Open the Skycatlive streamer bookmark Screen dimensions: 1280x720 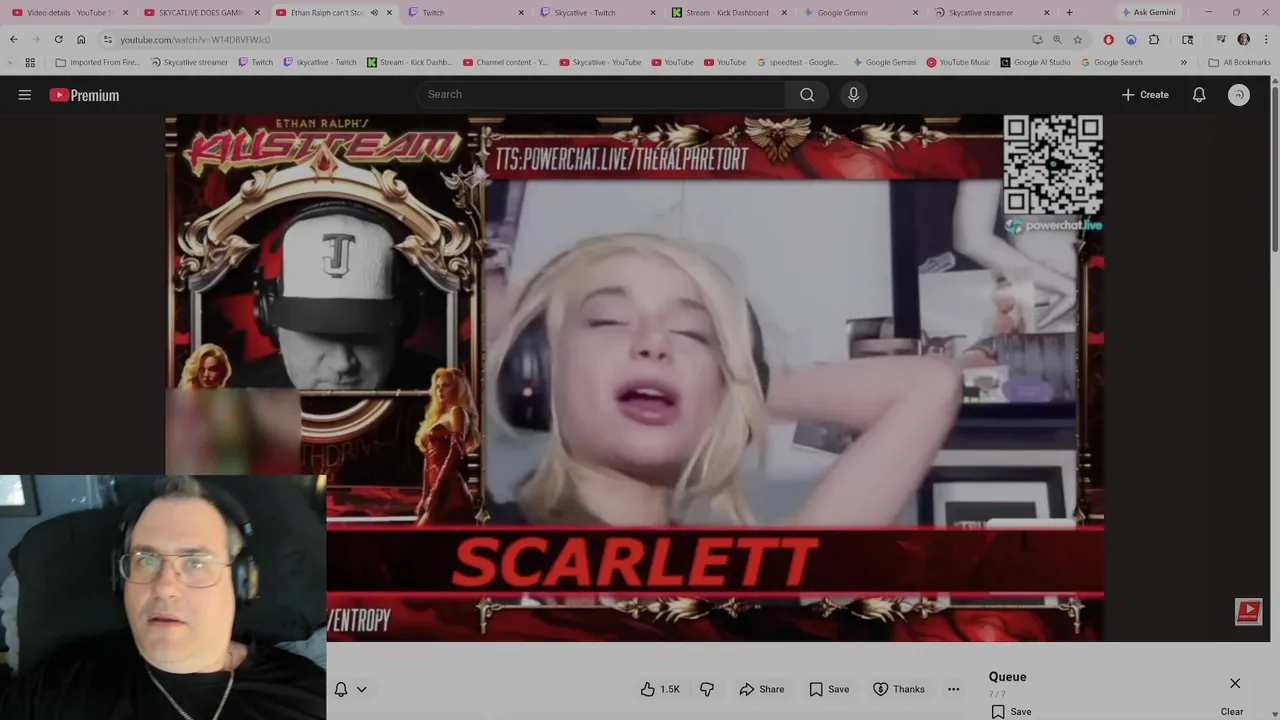pyautogui.click(x=189, y=62)
